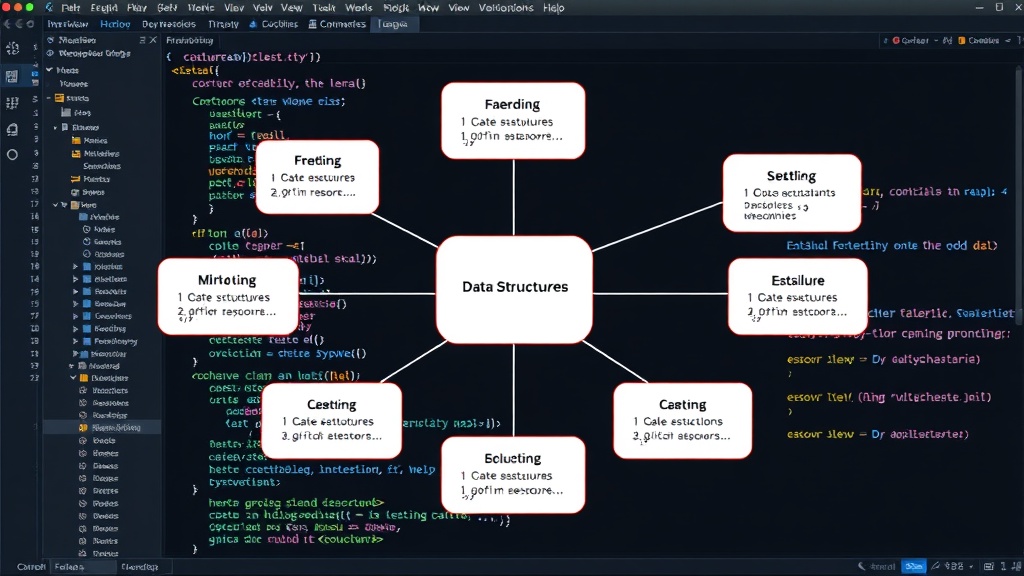
Task: Click the highlighted explorer icon in activity bar
Action: click(x=12, y=76)
